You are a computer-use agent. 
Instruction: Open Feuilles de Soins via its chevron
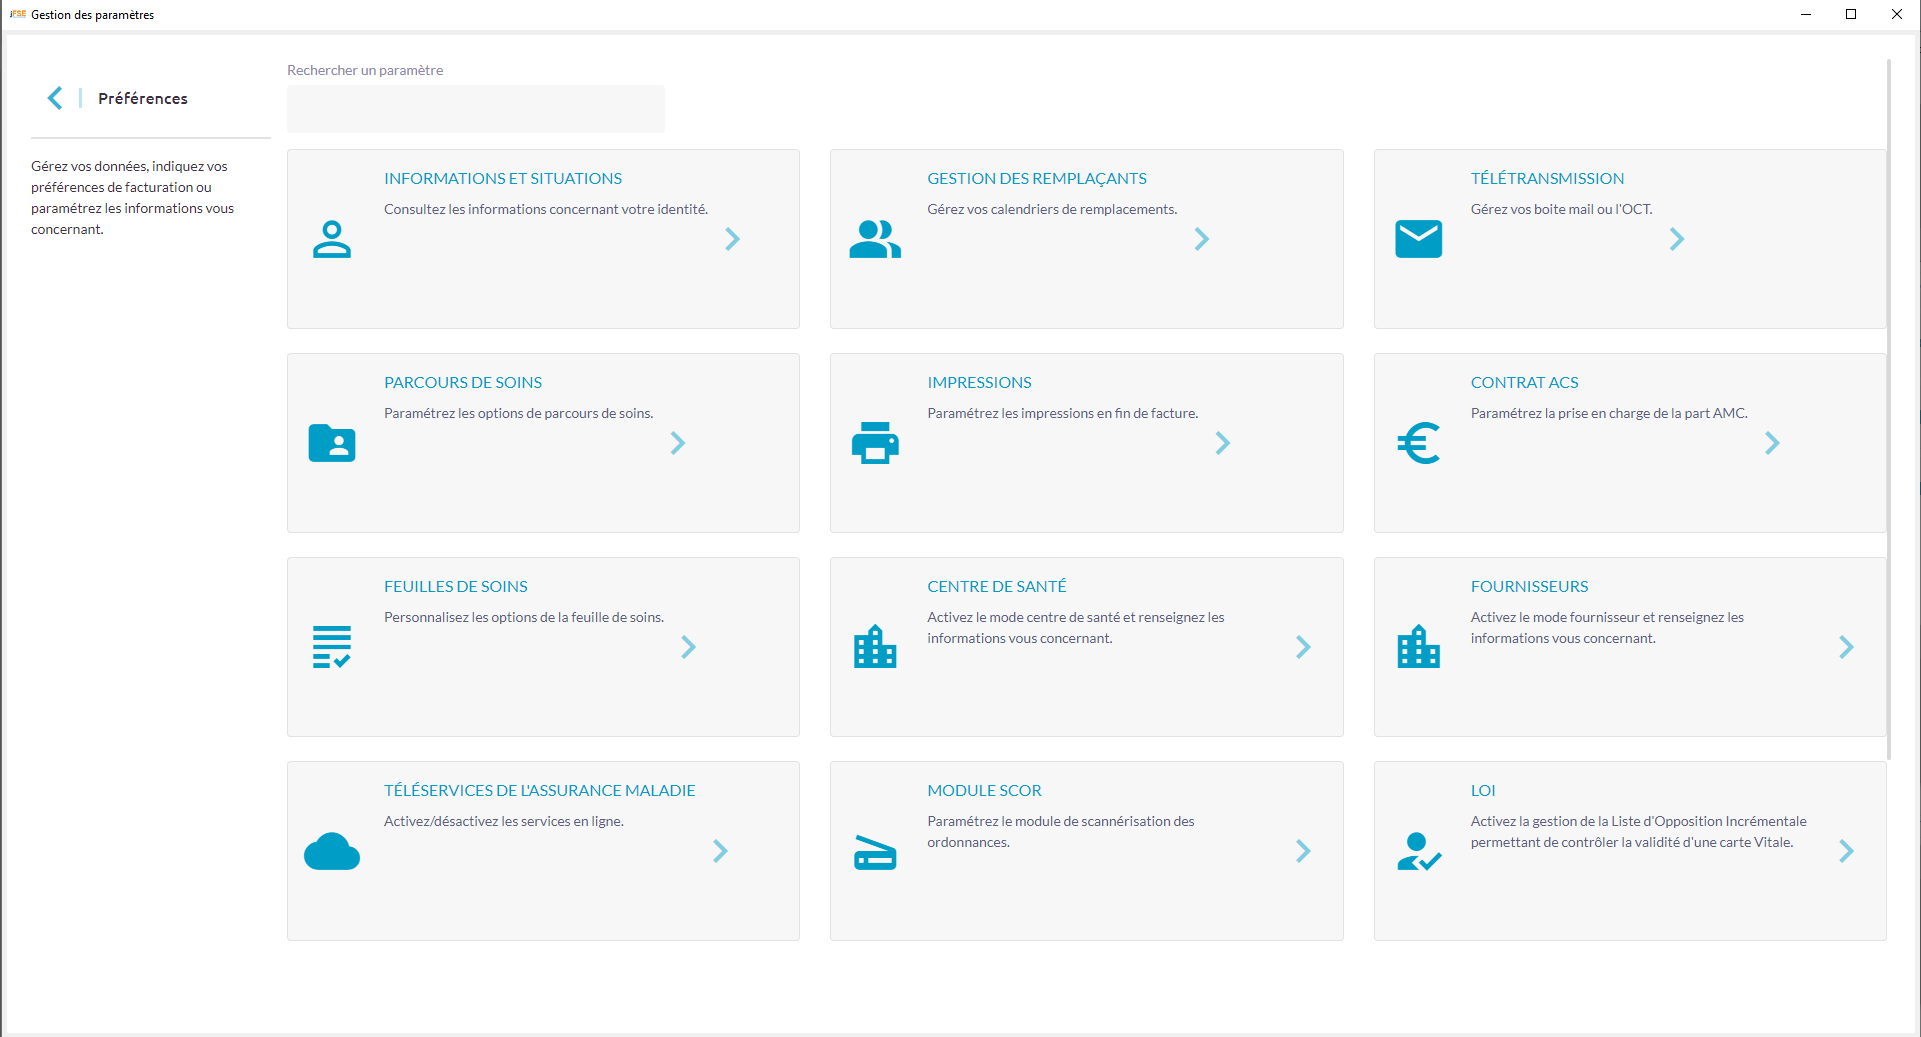(689, 647)
